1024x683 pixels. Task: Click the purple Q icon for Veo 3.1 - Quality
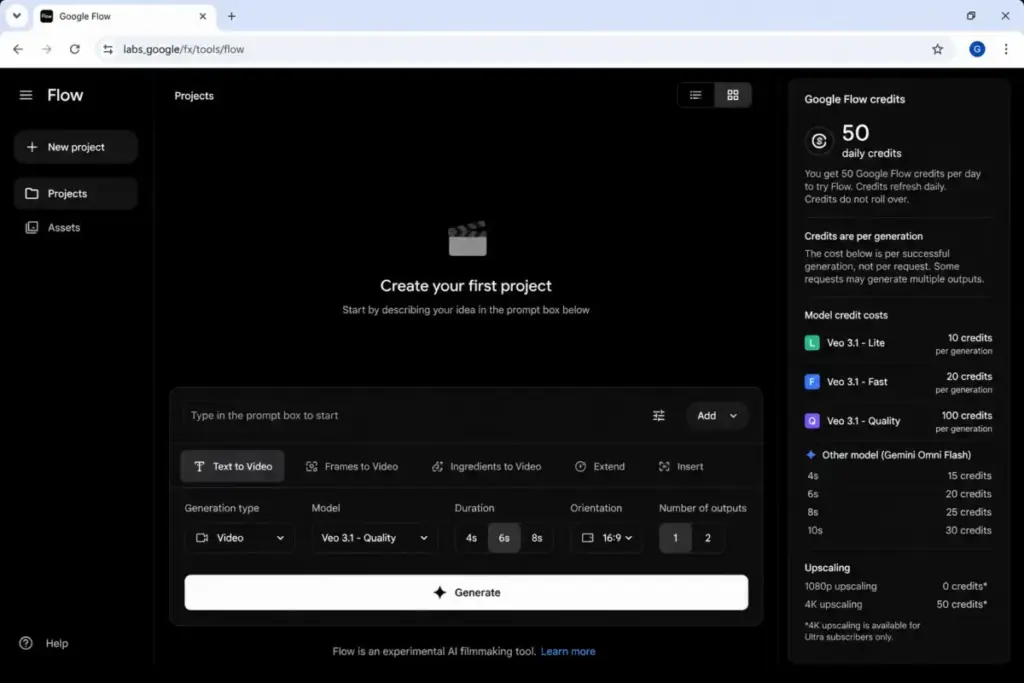812,421
